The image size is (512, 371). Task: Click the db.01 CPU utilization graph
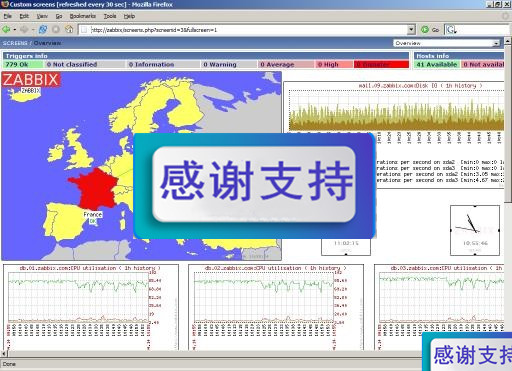pos(91,307)
